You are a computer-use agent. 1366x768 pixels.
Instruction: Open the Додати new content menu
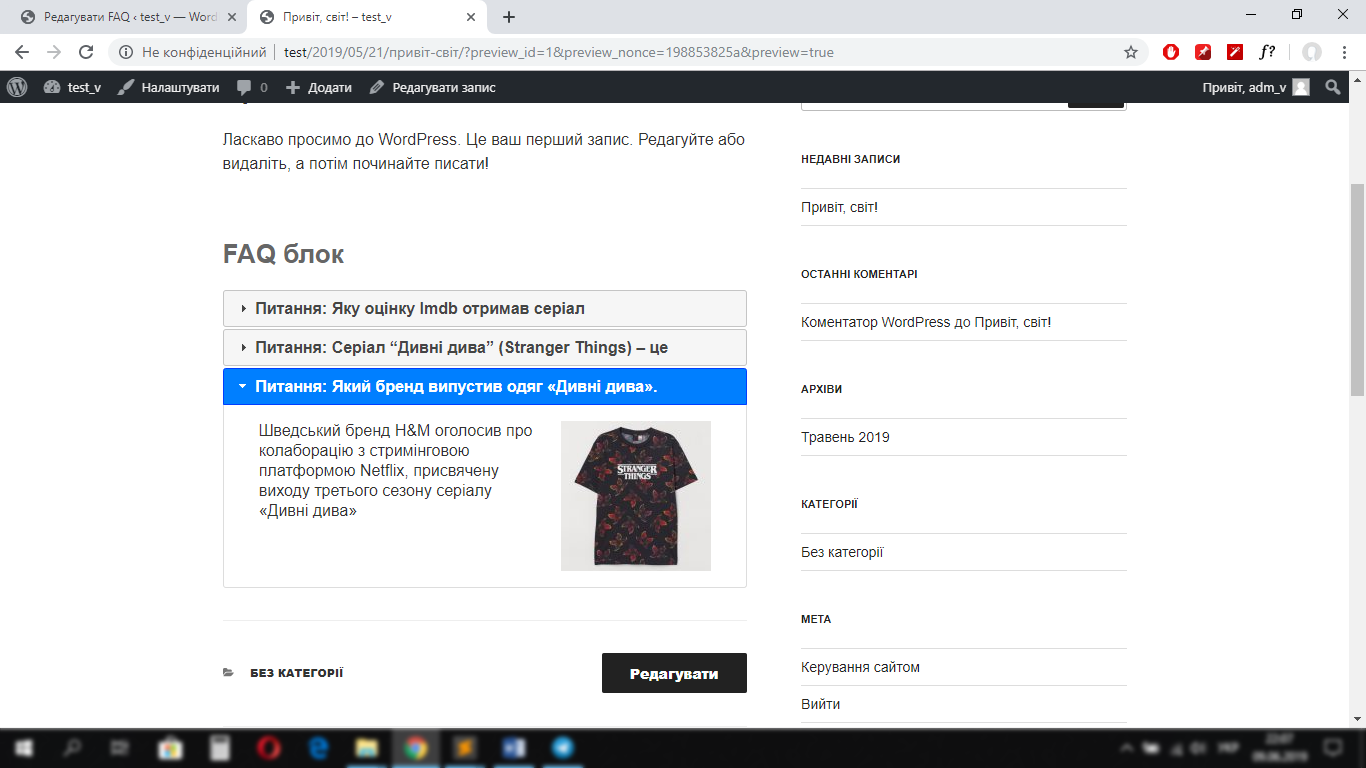(x=319, y=87)
